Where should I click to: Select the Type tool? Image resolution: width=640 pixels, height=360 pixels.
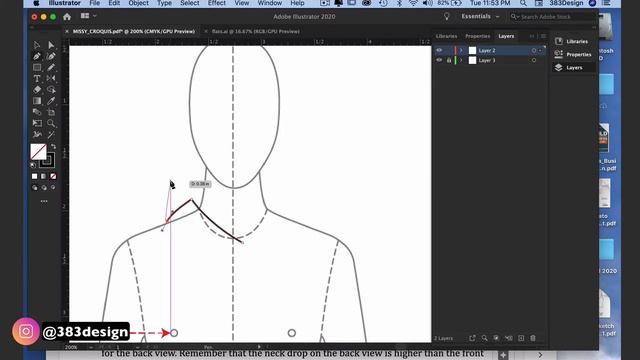pyautogui.click(x=37, y=78)
